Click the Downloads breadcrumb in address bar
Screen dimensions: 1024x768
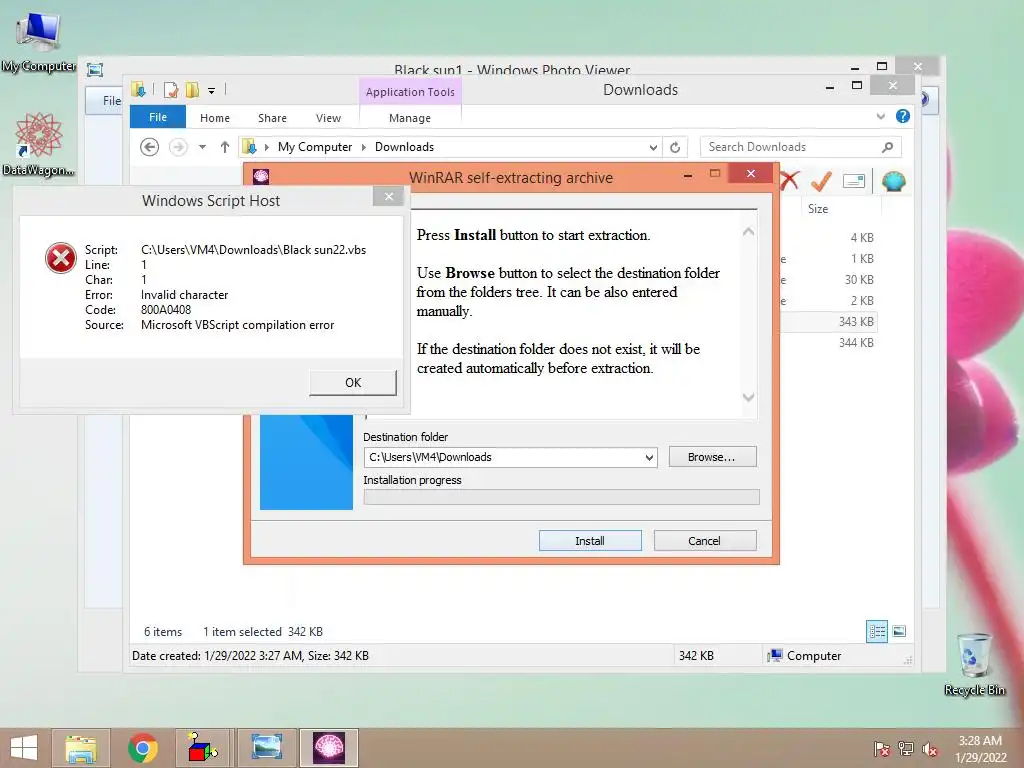404,147
